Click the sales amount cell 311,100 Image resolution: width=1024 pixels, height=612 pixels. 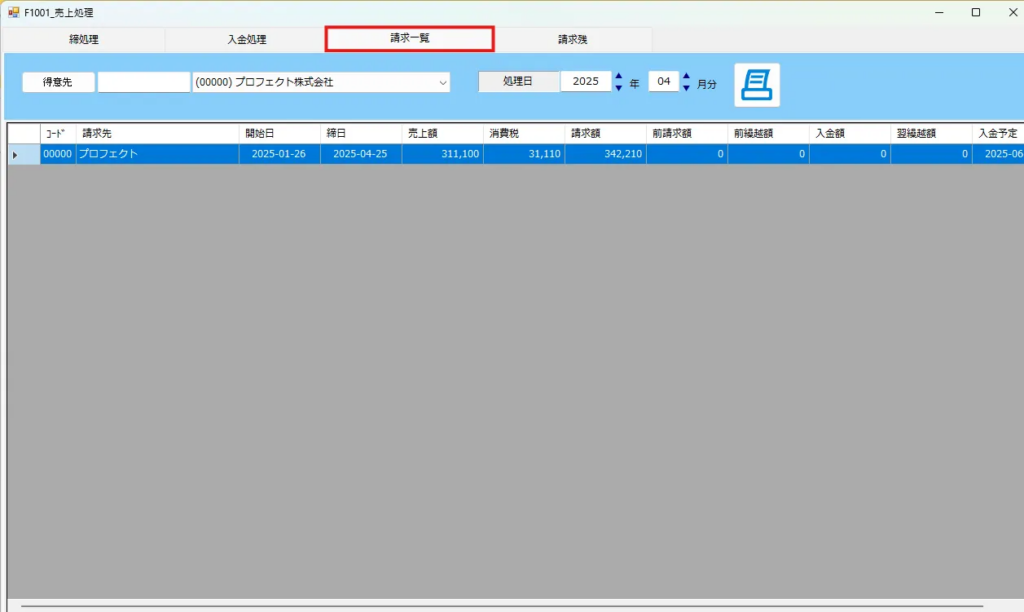click(x=443, y=154)
